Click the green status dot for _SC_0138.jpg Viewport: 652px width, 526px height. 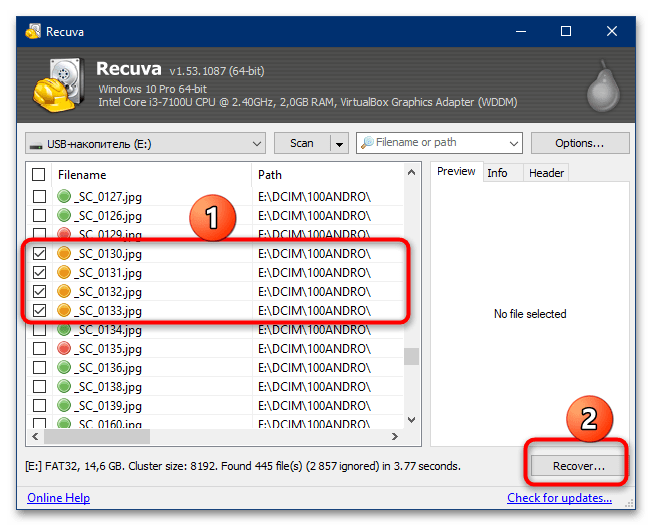(64, 386)
